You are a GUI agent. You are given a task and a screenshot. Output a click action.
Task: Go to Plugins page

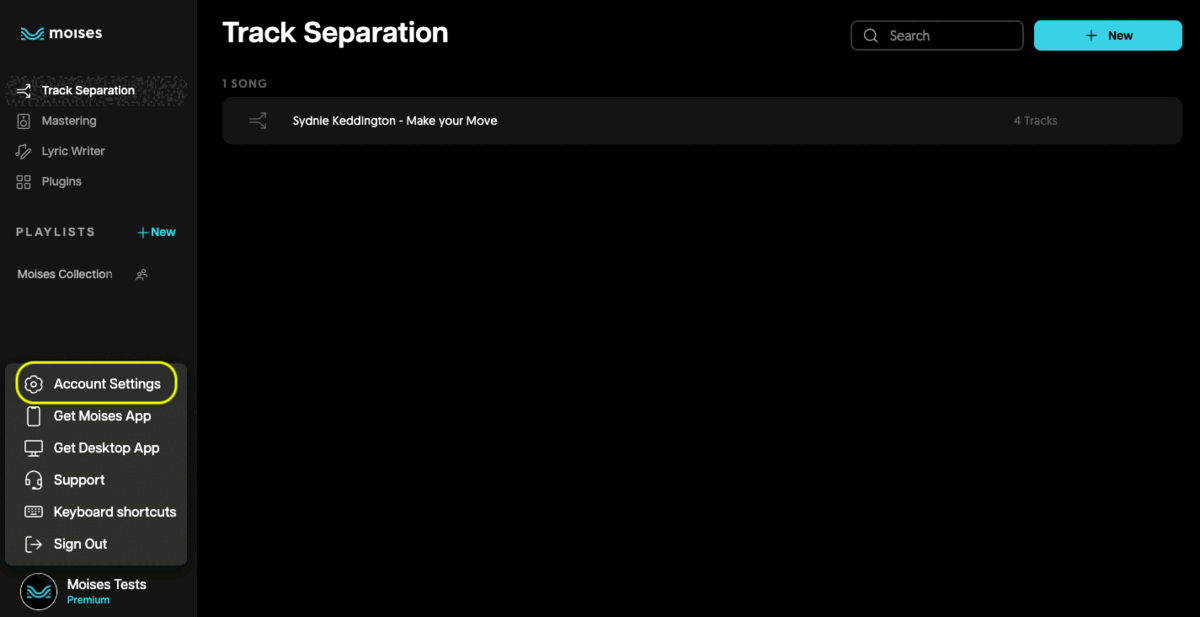pos(62,182)
